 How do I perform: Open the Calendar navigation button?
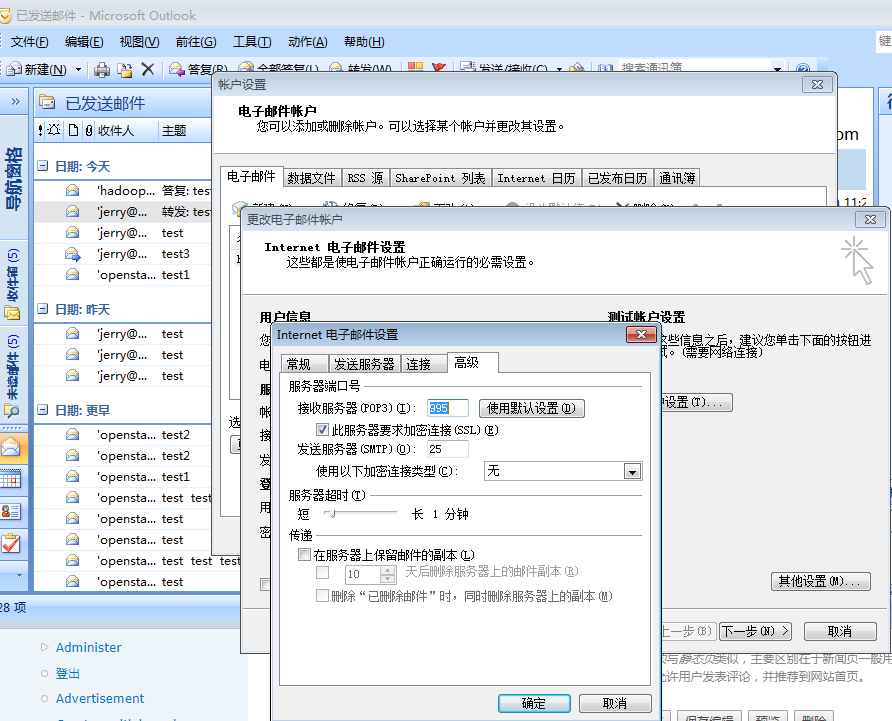click(11, 480)
